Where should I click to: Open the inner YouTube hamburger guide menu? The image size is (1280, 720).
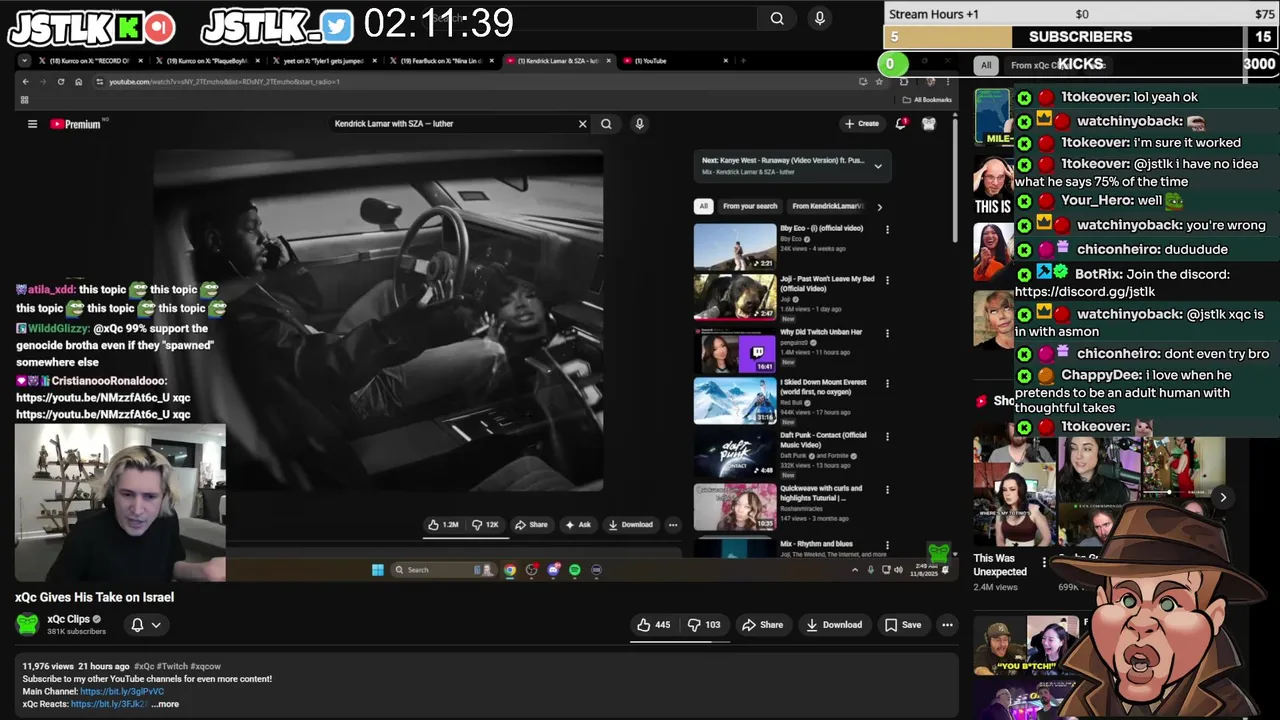pyautogui.click(x=32, y=124)
